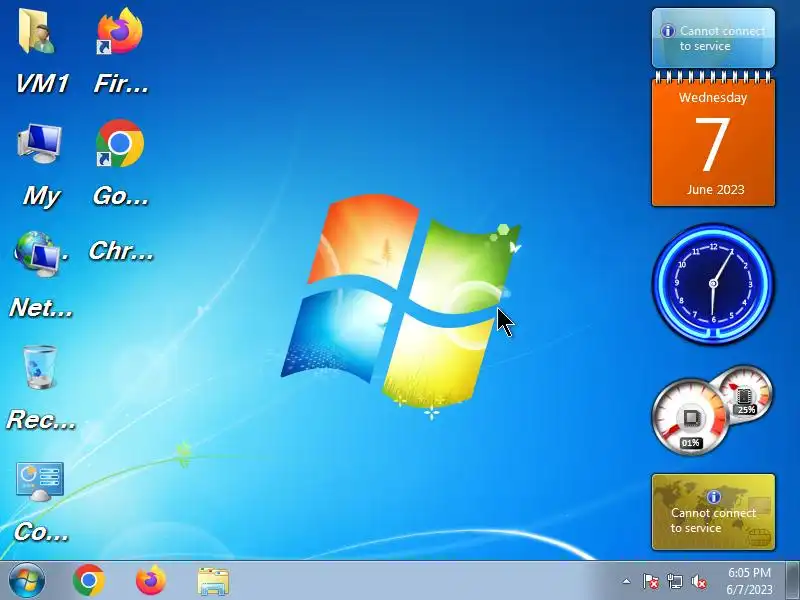The height and width of the screenshot is (600, 800).
Task: Click the Action Center flag icon
Action: coord(650,581)
